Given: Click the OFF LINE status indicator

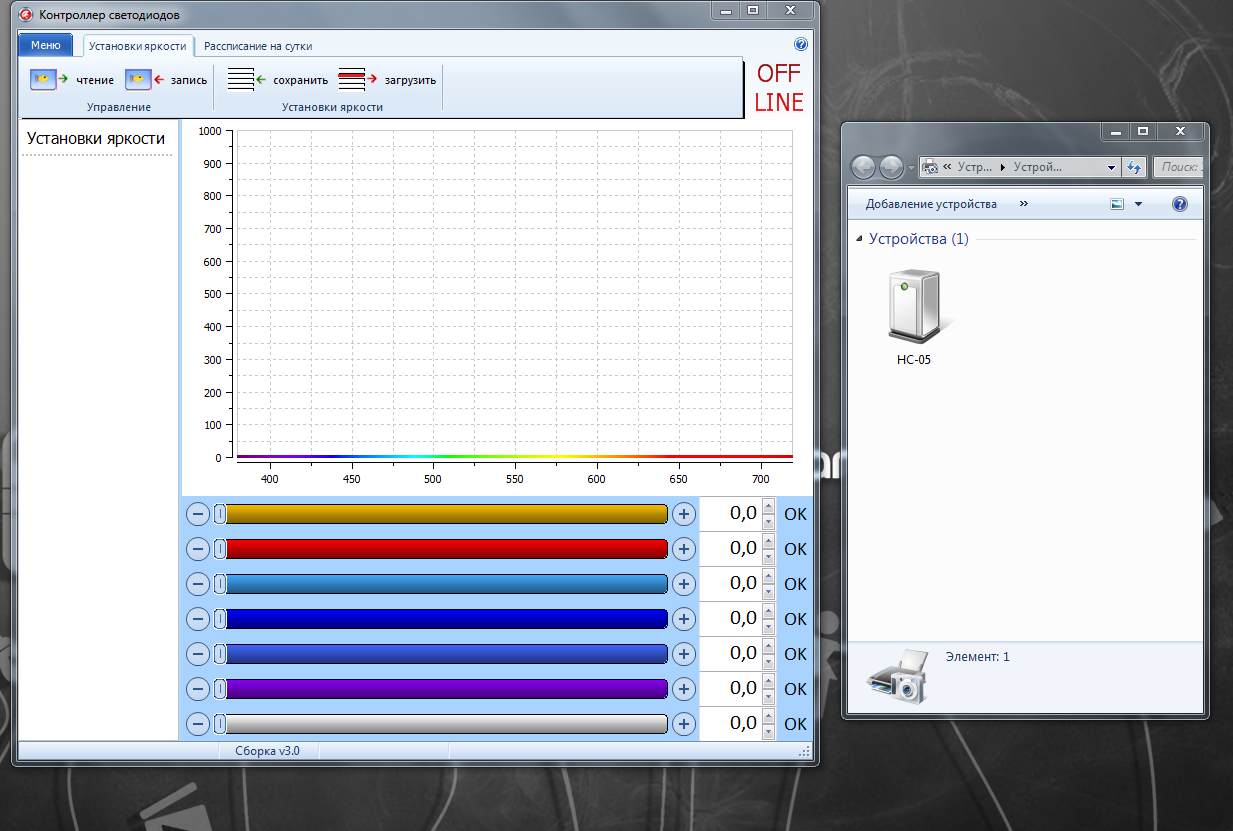Looking at the screenshot, I should tap(779, 88).
